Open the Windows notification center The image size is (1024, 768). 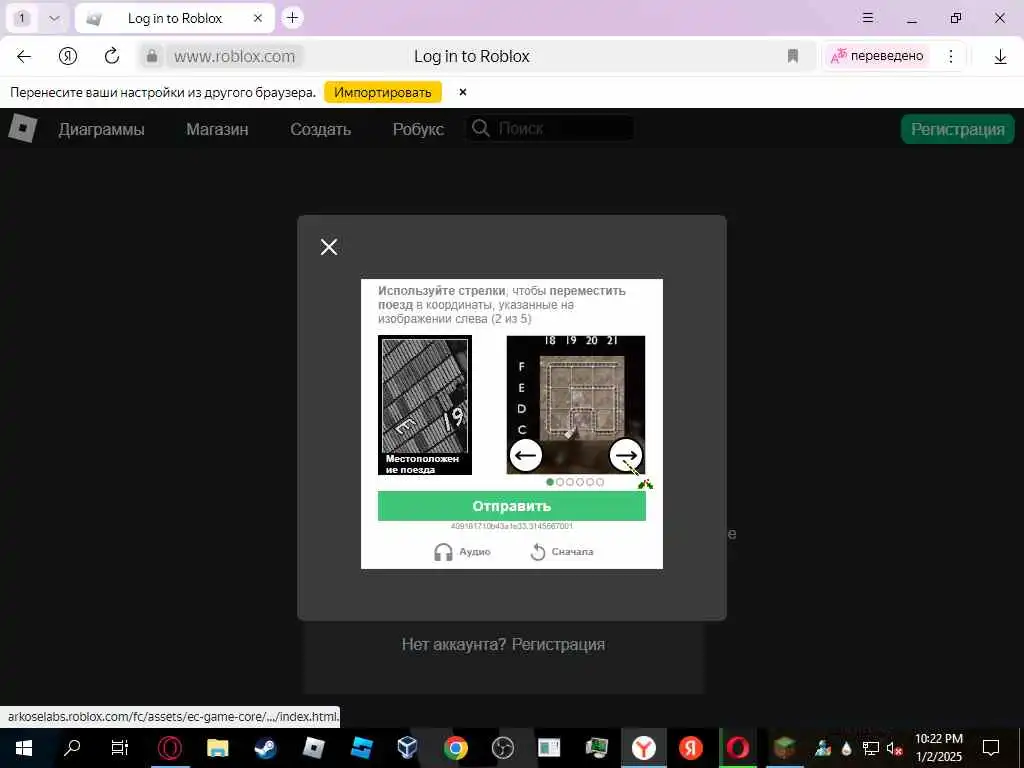click(991, 748)
